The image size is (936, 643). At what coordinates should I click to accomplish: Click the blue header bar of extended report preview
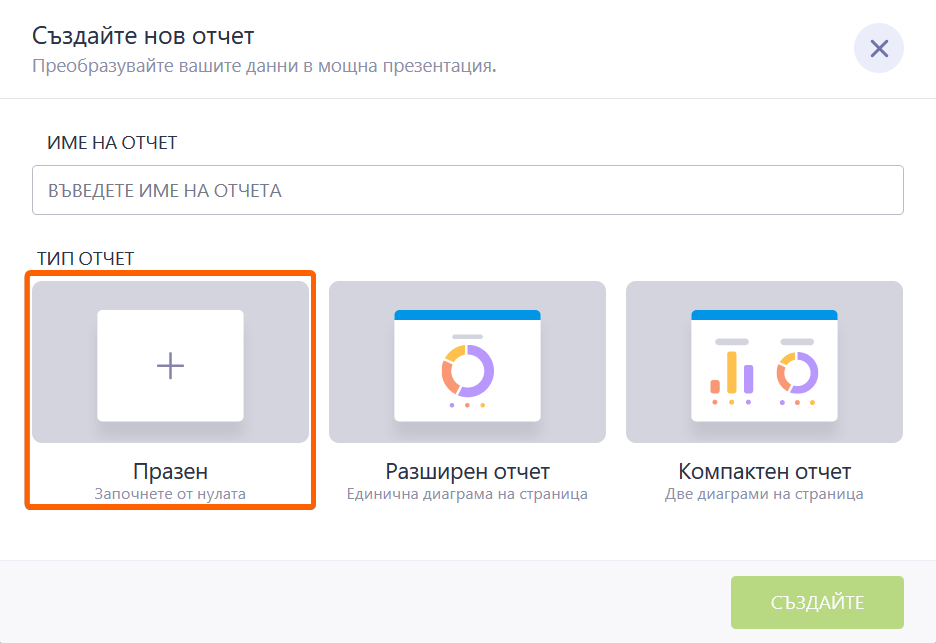point(467,315)
